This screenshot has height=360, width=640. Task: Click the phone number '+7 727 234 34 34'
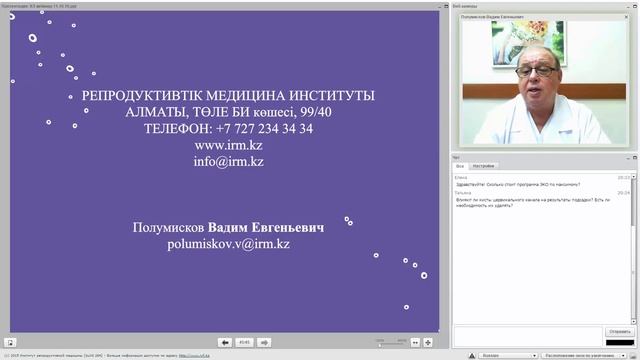(x=264, y=129)
